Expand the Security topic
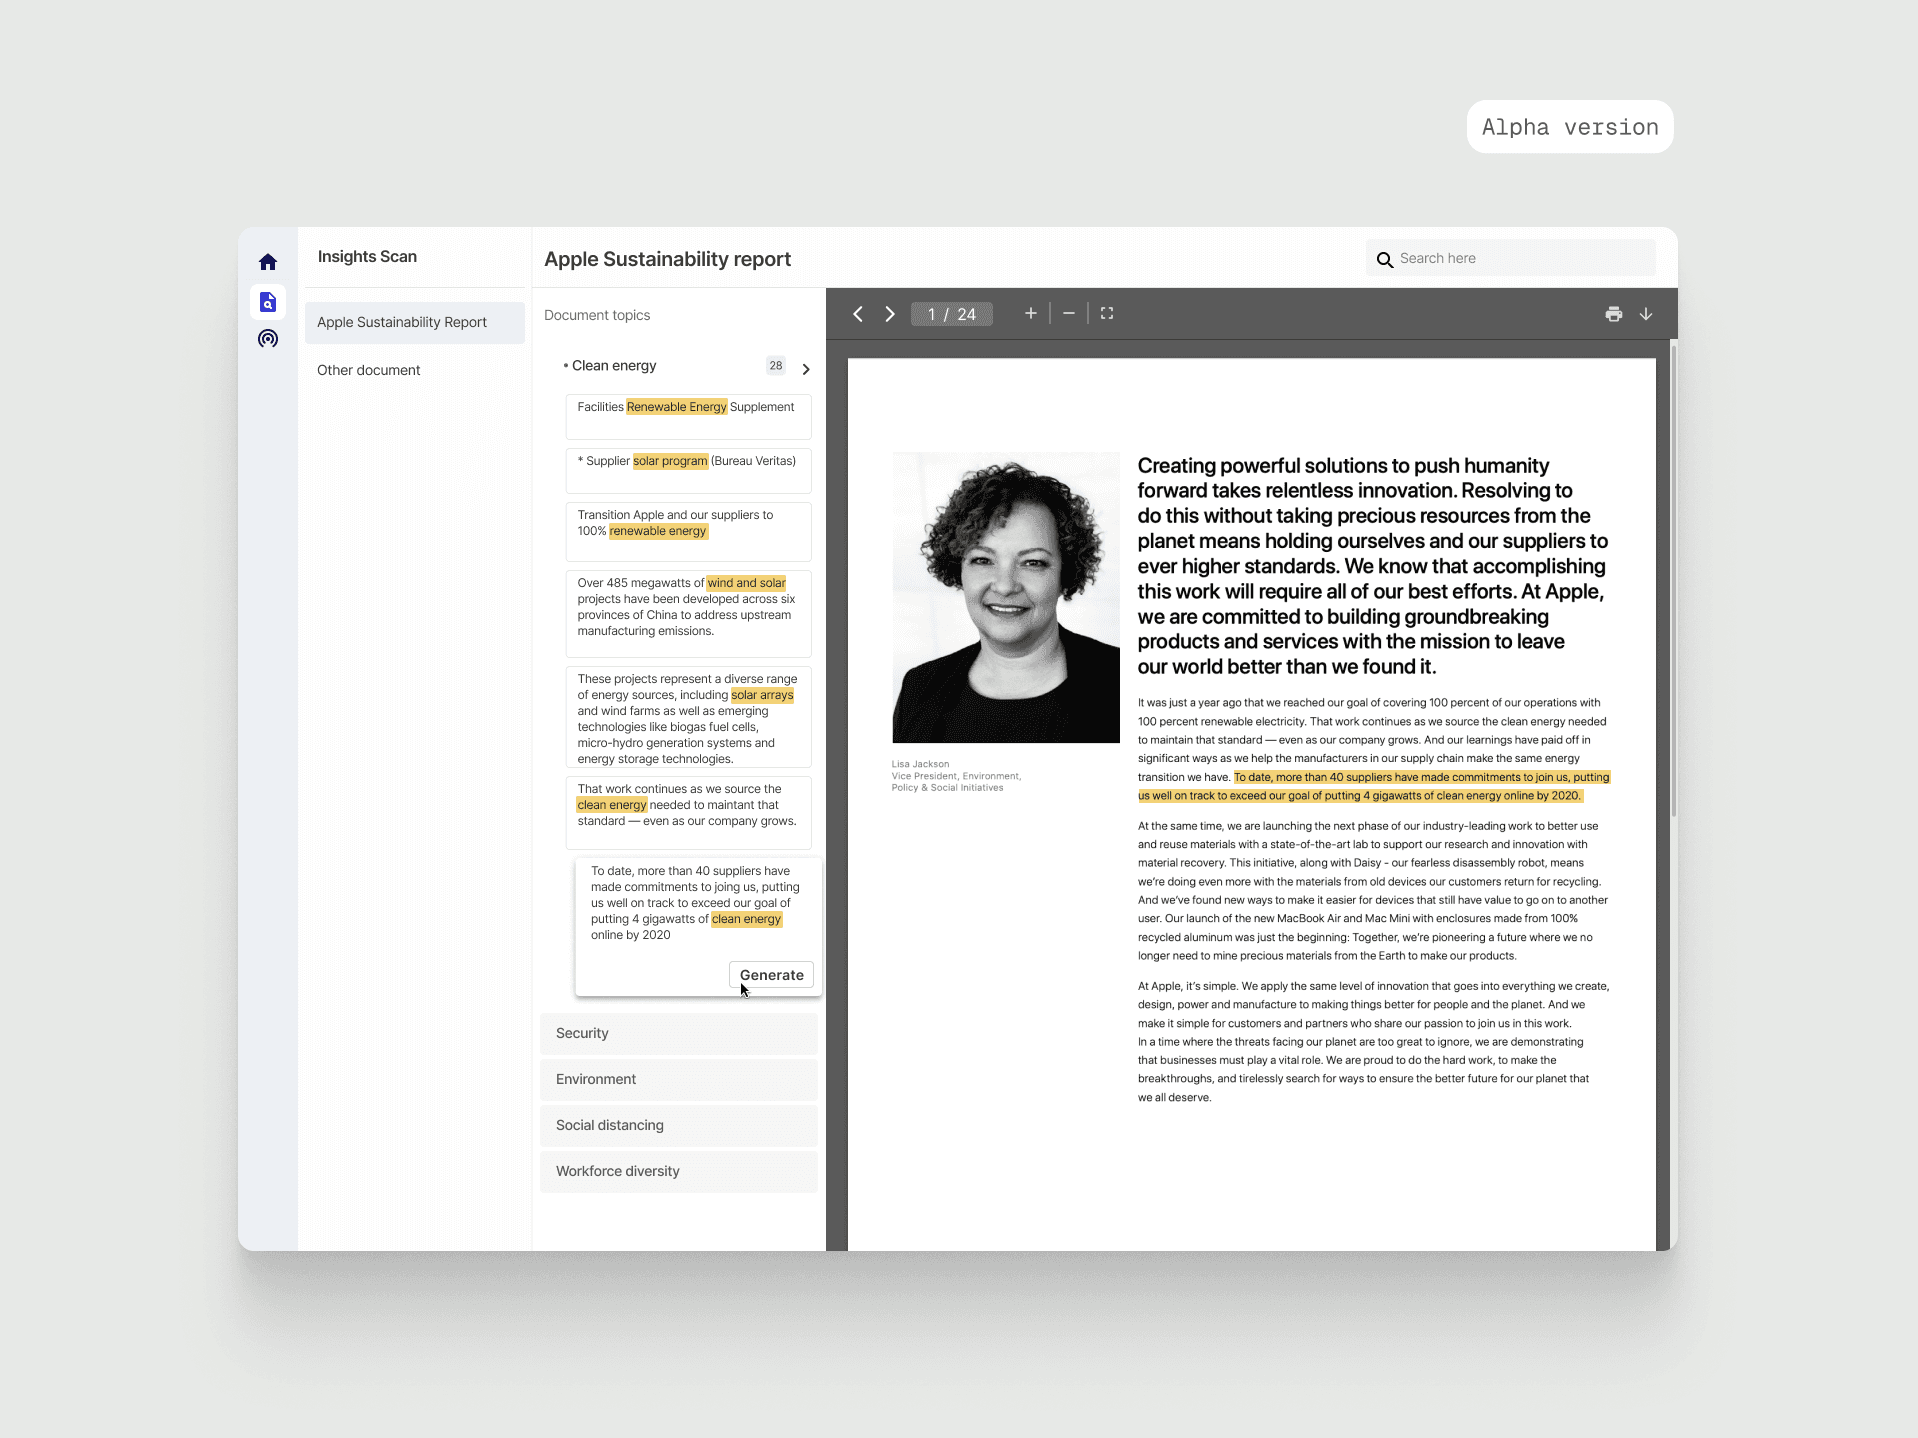This screenshot has height=1438, width=1918. 679,1034
